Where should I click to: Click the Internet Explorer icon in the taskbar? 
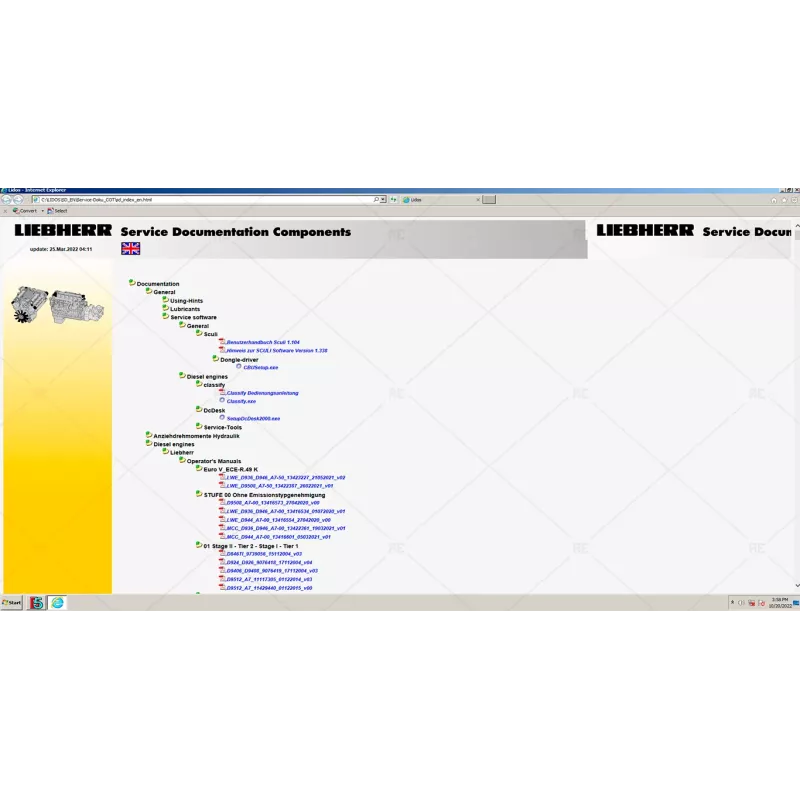pyautogui.click(x=56, y=603)
